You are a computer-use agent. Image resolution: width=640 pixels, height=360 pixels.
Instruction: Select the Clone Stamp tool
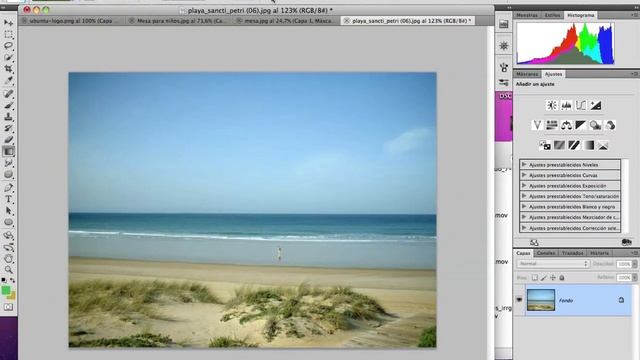tap(9, 117)
